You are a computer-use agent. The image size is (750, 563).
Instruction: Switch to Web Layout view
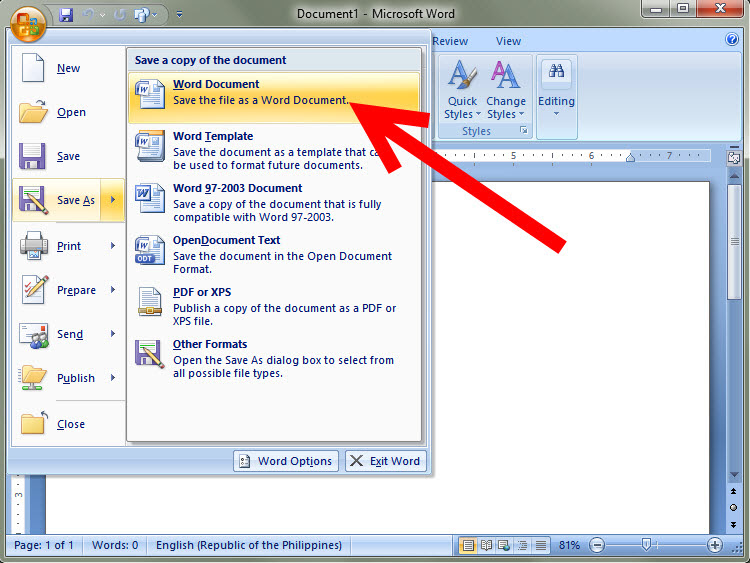(x=504, y=545)
